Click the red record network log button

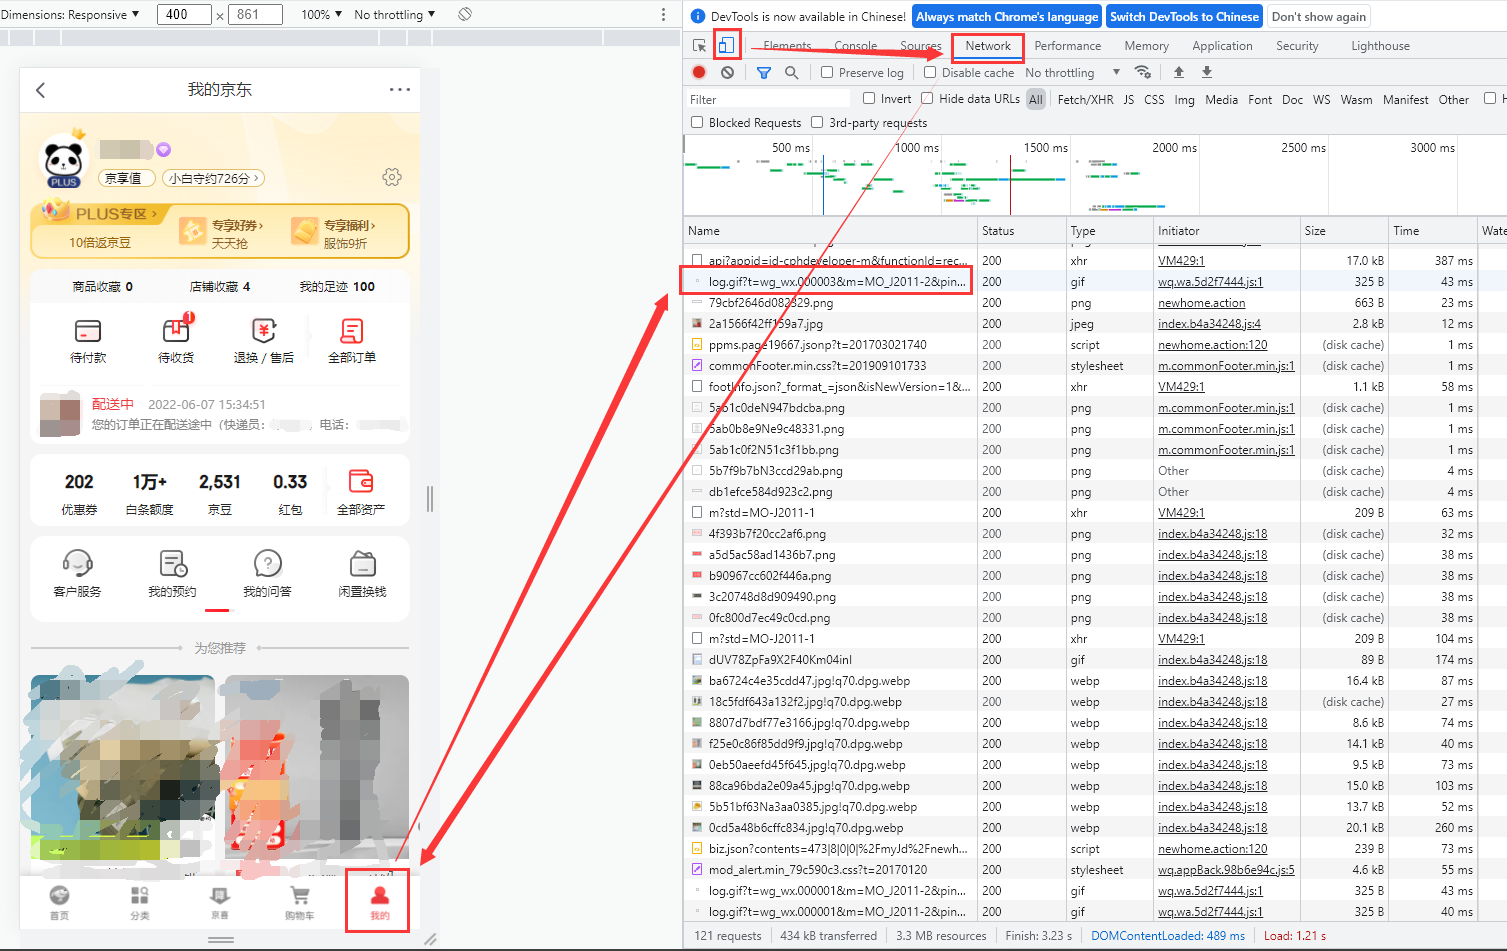[x=699, y=72]
